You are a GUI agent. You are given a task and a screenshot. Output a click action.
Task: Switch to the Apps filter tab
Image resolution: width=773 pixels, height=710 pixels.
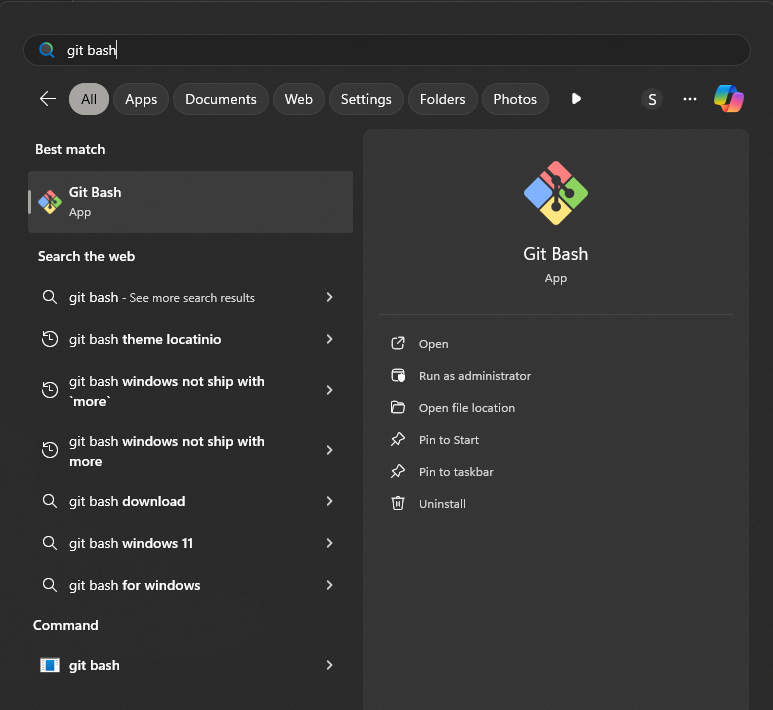(x=141, y=99)
